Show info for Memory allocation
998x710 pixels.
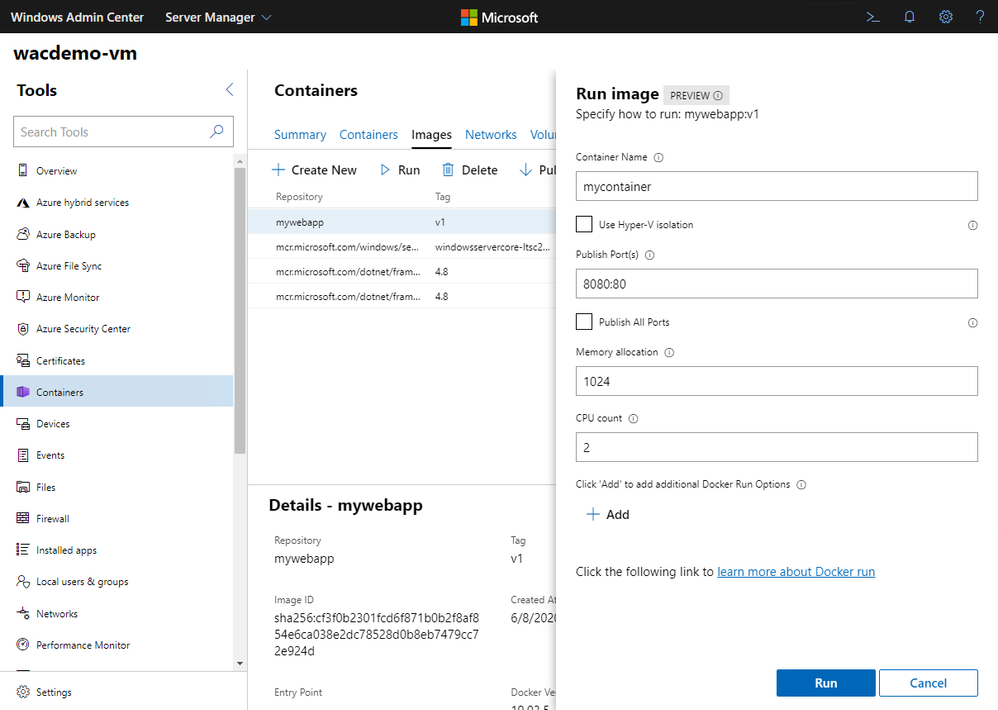pos(670,352)
